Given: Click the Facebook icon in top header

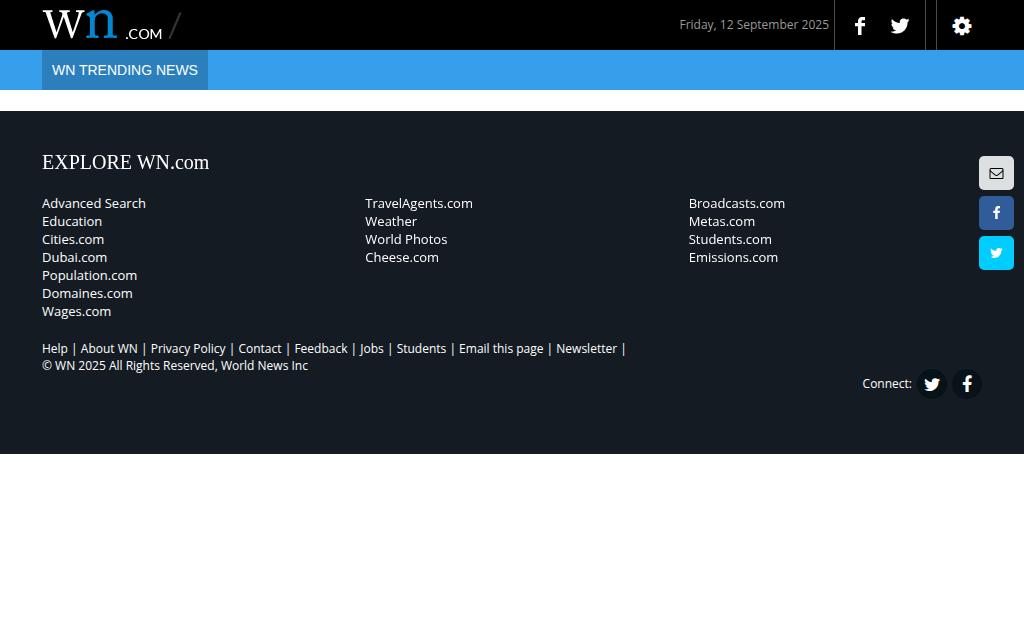Looking at the screenshot, I should (x=860, y=25).
